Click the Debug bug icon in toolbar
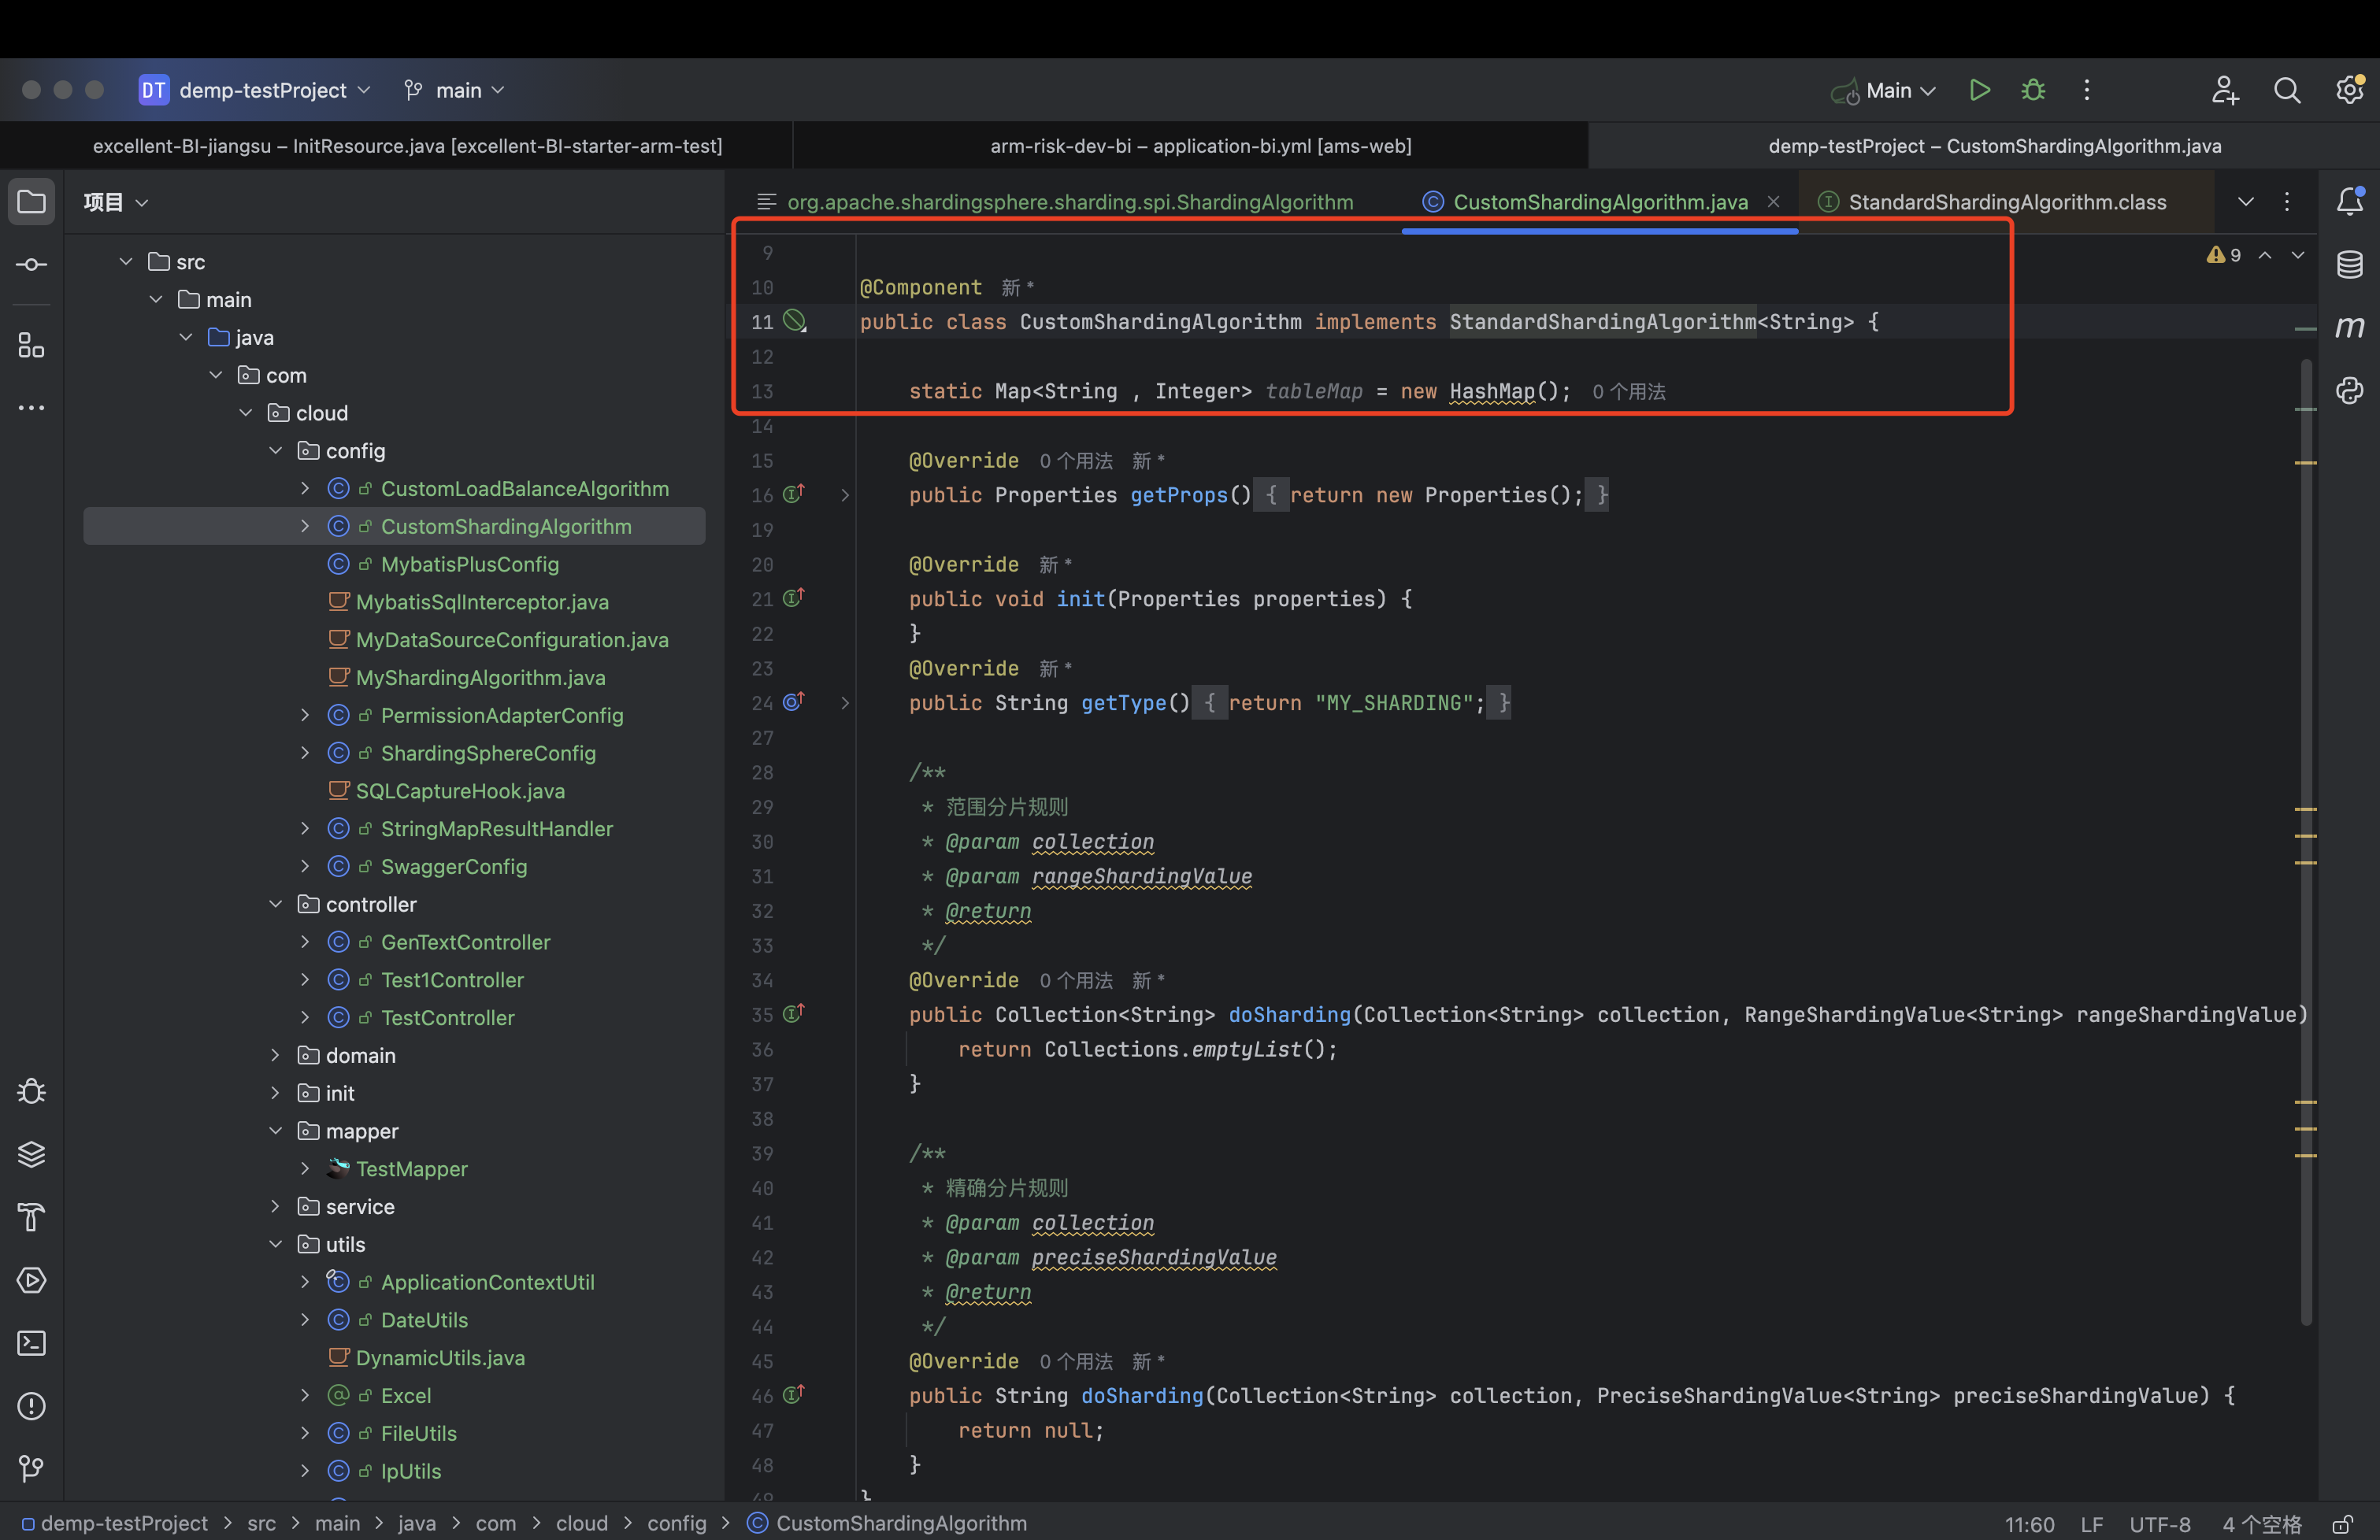This screenshot has width=2380, height=1540. pos(2033,90)
